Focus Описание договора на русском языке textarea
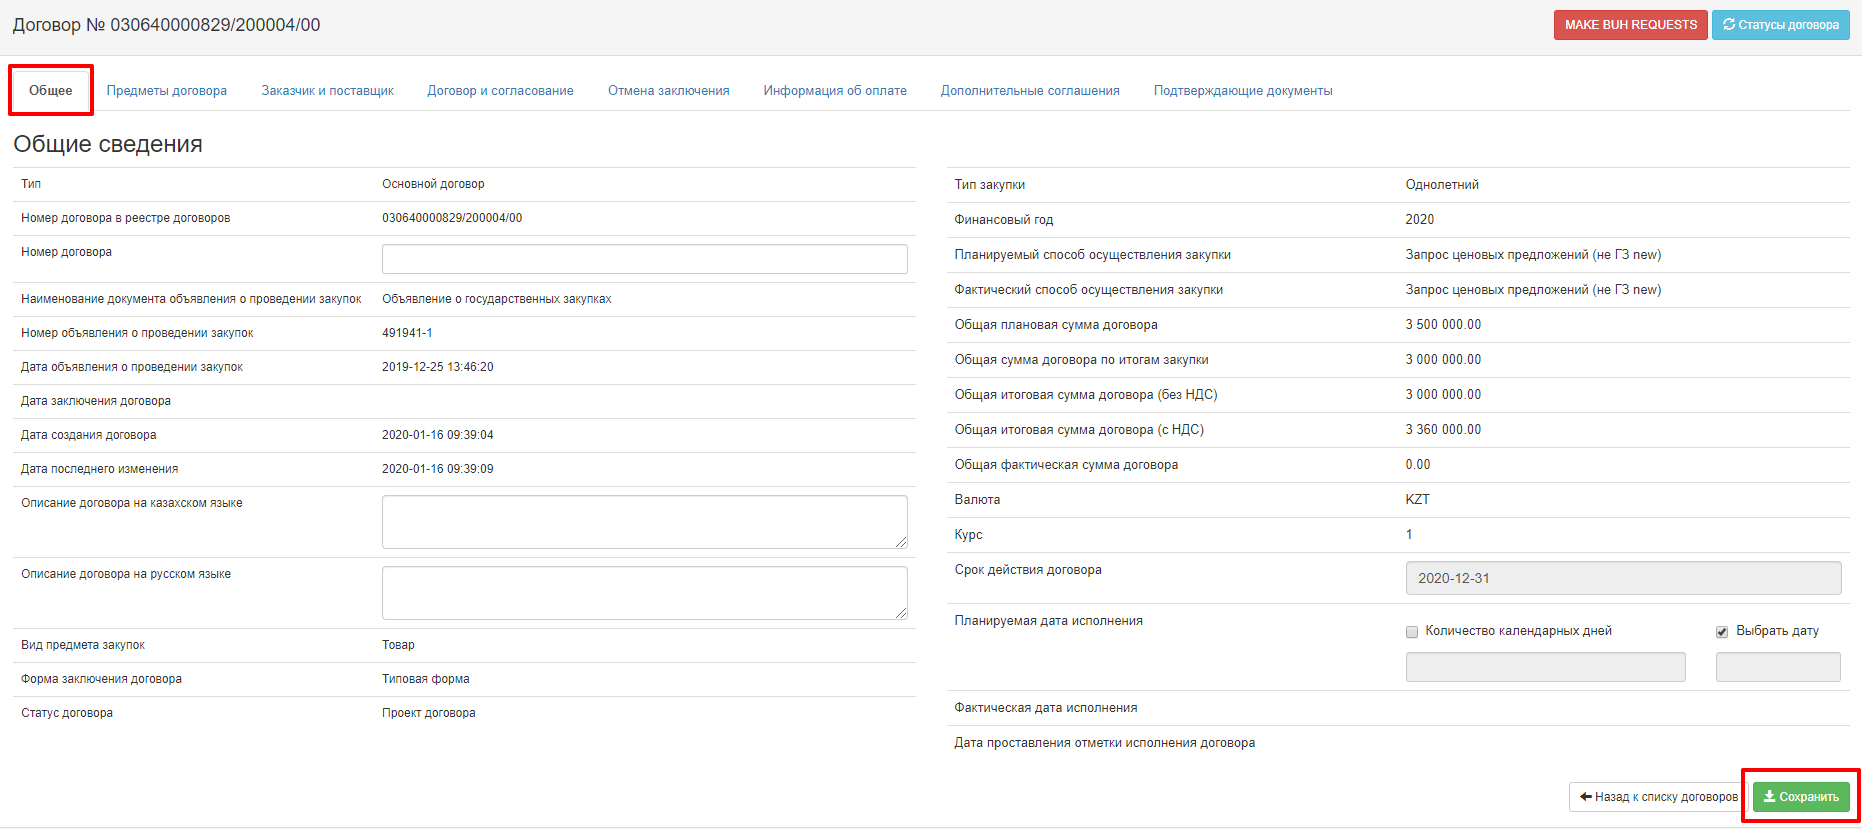 coord(644,593)
